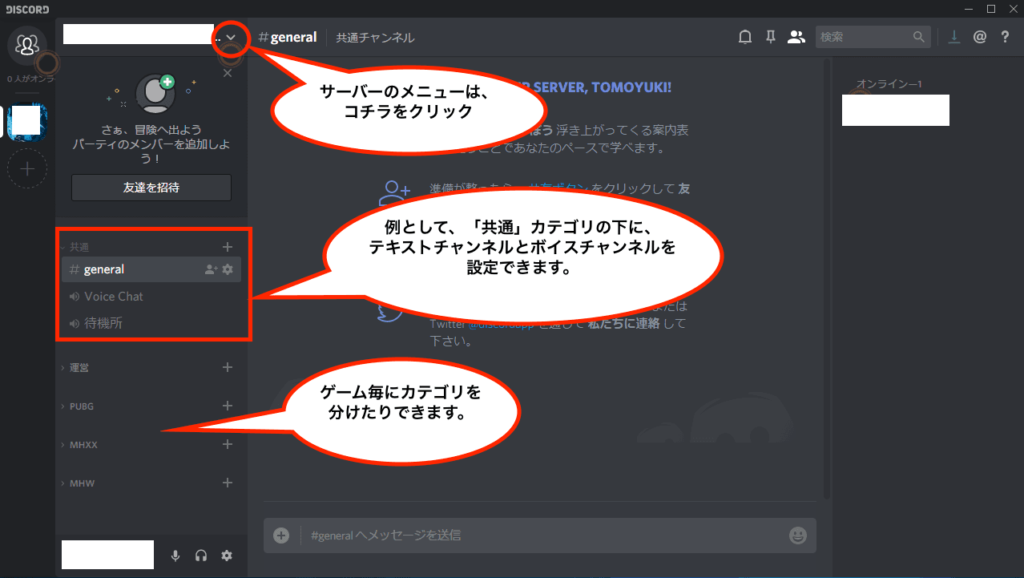This screenshot has height=578, width=1024.
Task: Add a server with the plus button
Action: click(x=27, y=169)
